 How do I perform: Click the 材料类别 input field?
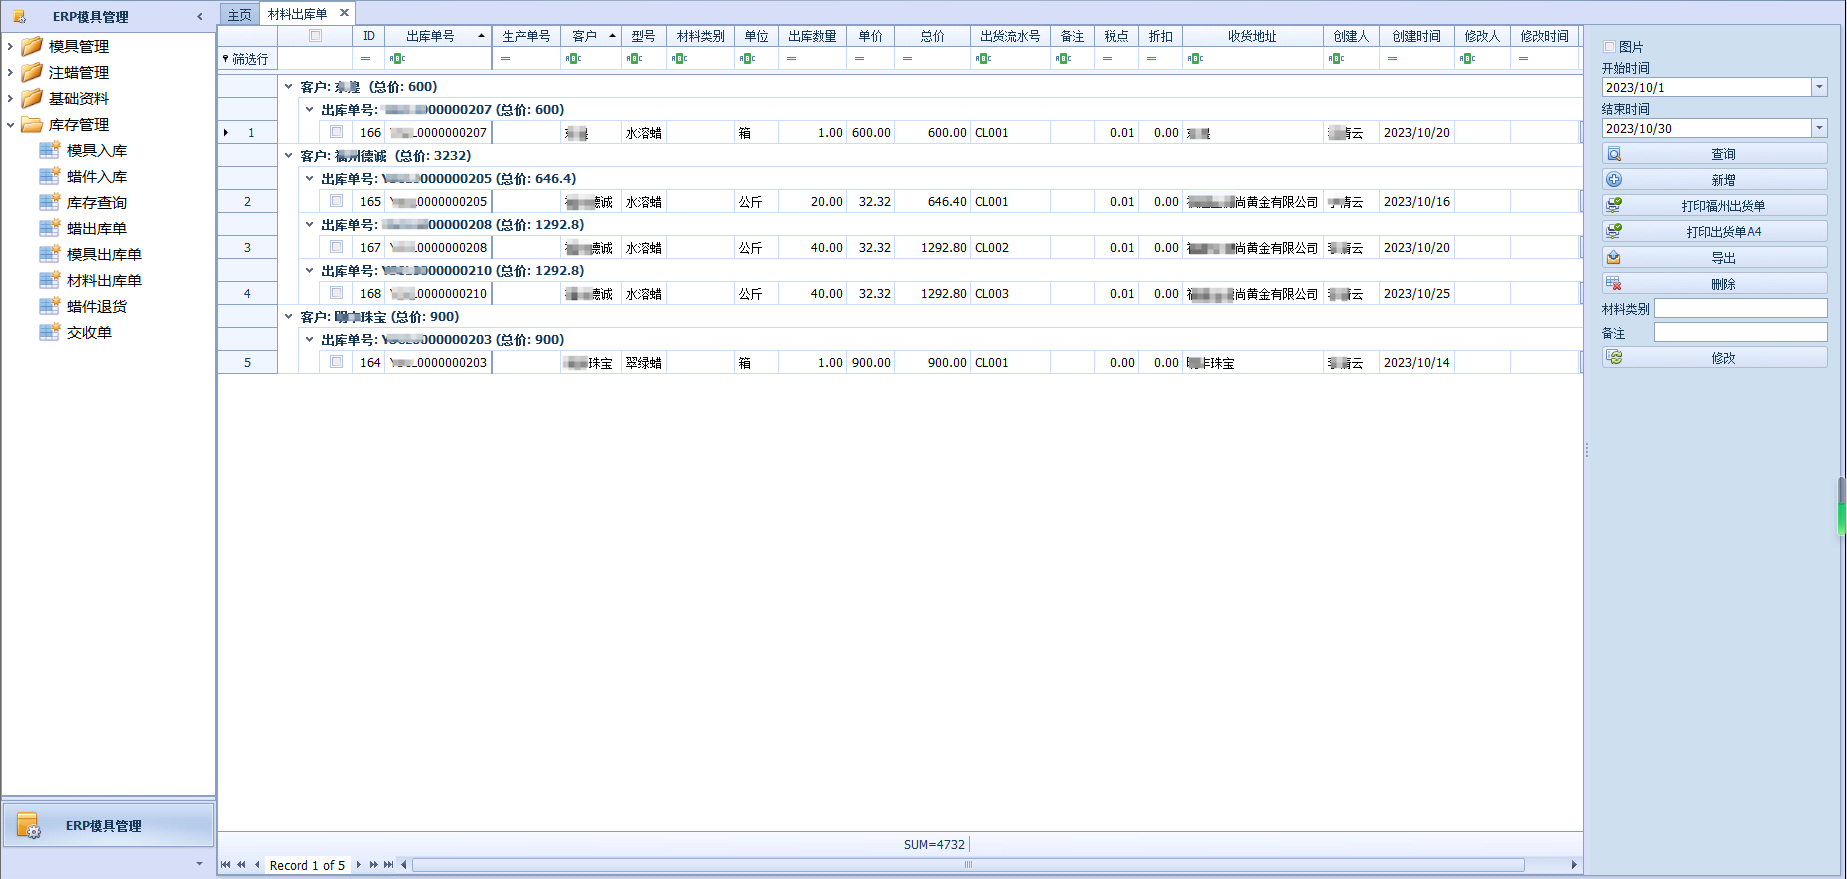pos(1740,309)
